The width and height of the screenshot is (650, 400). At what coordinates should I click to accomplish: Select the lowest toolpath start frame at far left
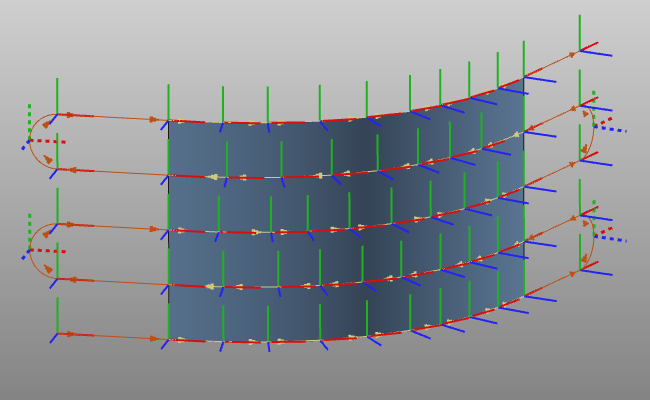[57, 333]
